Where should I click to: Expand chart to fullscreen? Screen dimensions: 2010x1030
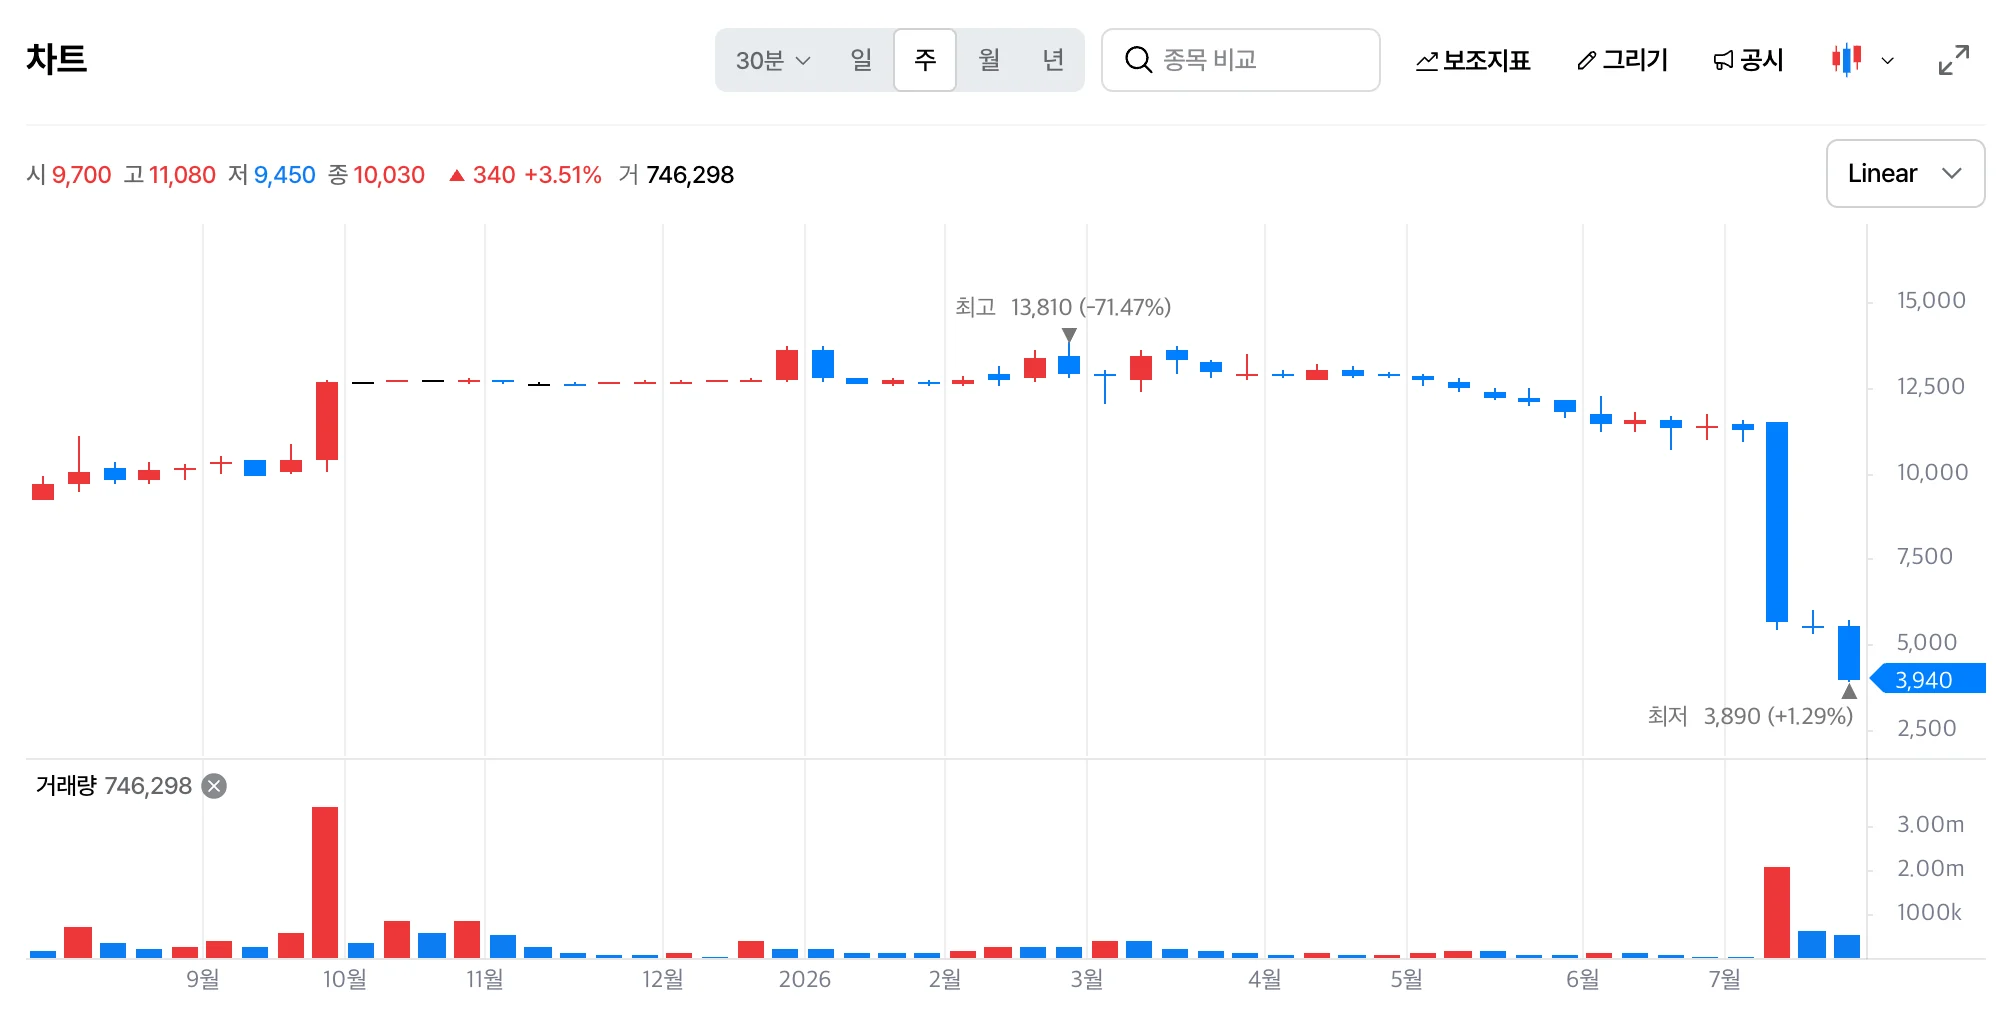coord(1953,60)
